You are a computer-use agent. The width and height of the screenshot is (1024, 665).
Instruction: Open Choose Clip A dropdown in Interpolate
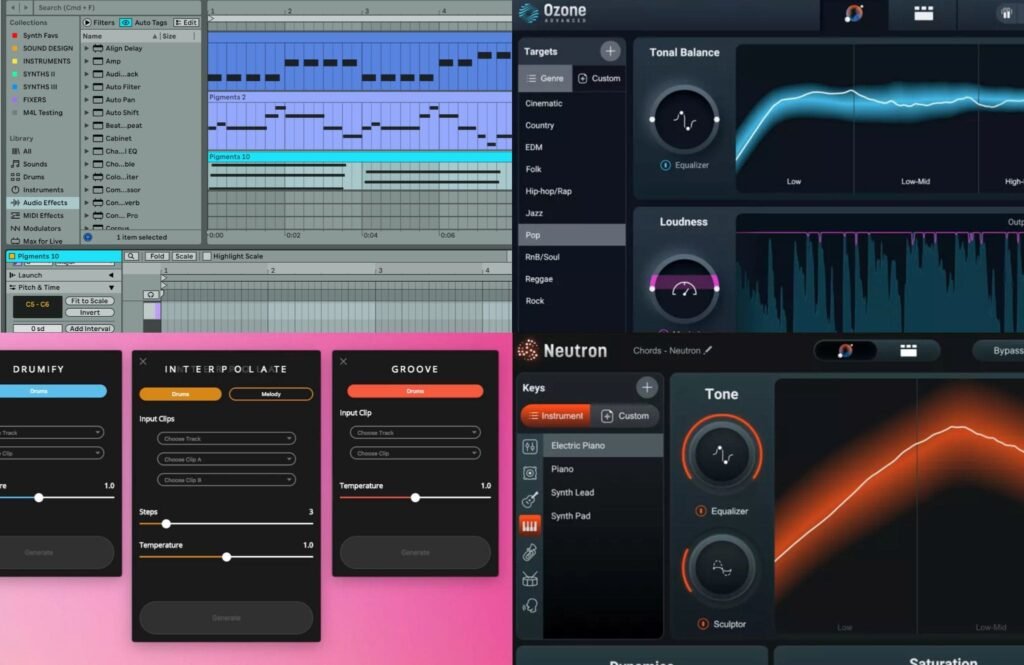[226, 459]
